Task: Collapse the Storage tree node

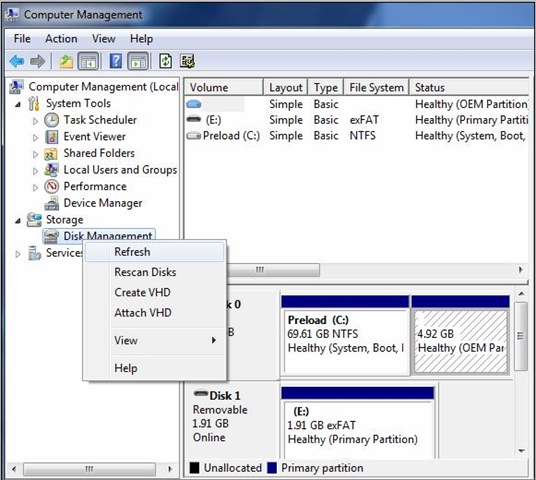Action: [x=18, y=221]
